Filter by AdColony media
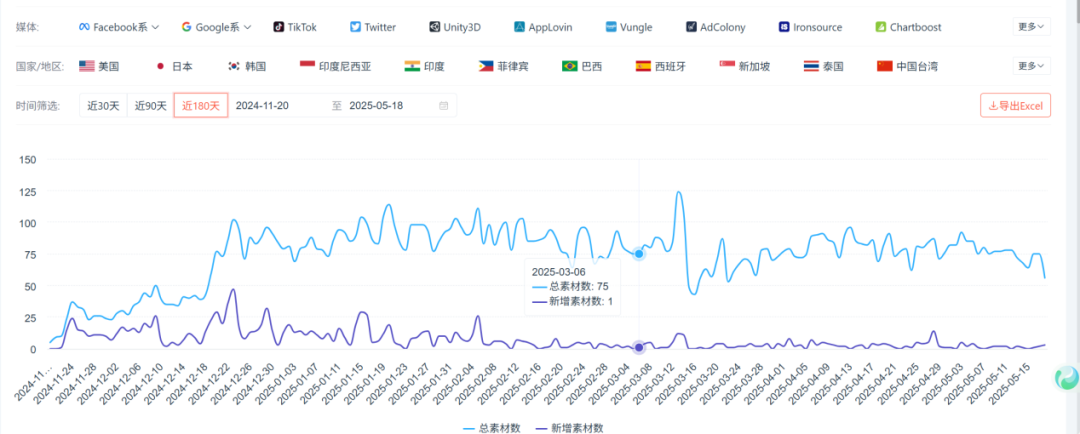 (x=715, y=28)
